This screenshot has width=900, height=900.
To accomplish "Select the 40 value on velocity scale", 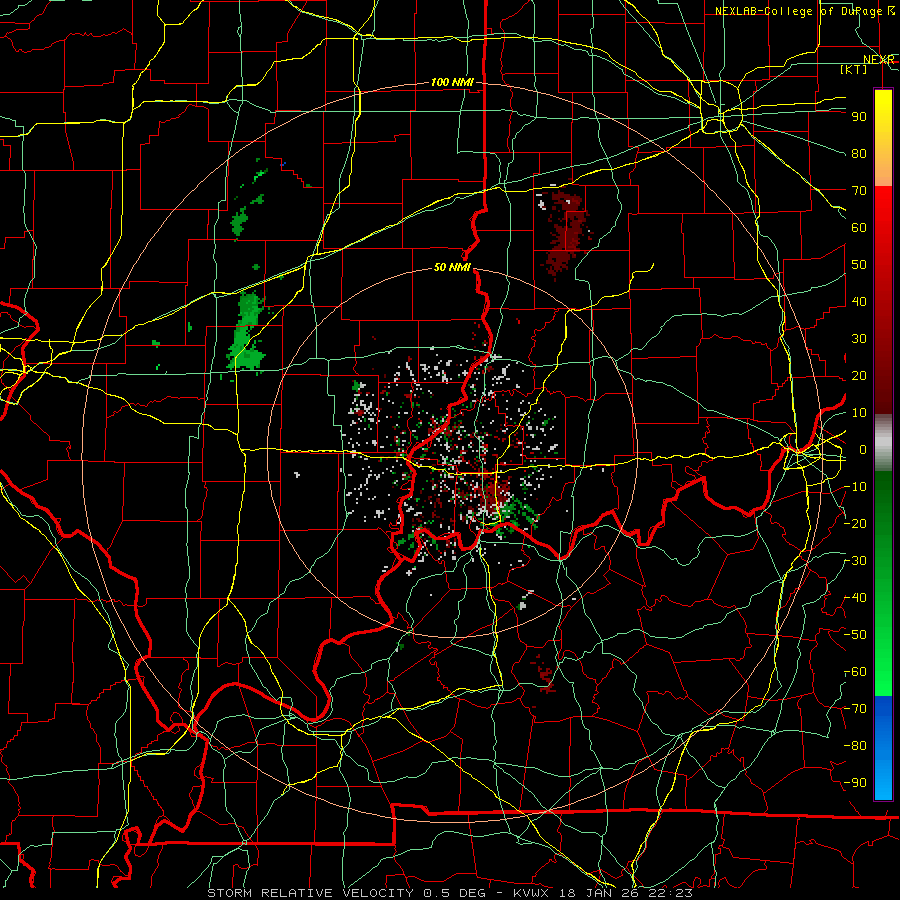I will tap(859, 301).
